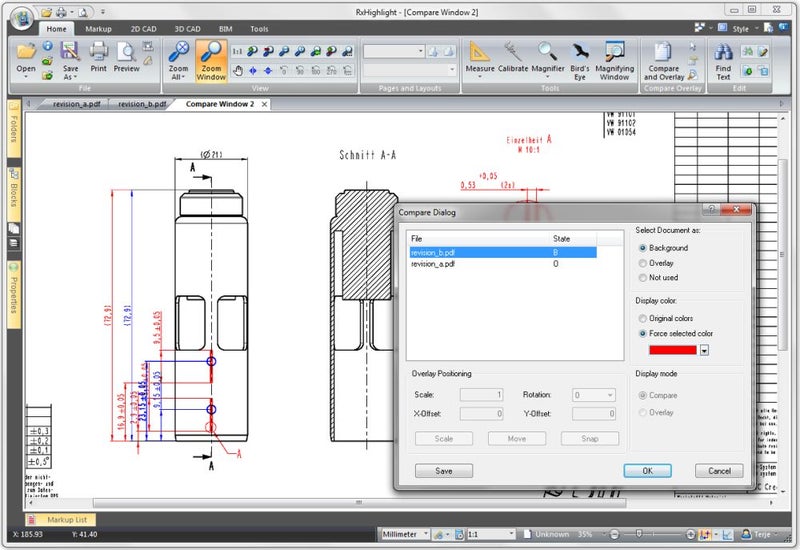800x550 pixels.
Task: Open the revision_b.pdf document tab
Action: (x=142, y=104)
